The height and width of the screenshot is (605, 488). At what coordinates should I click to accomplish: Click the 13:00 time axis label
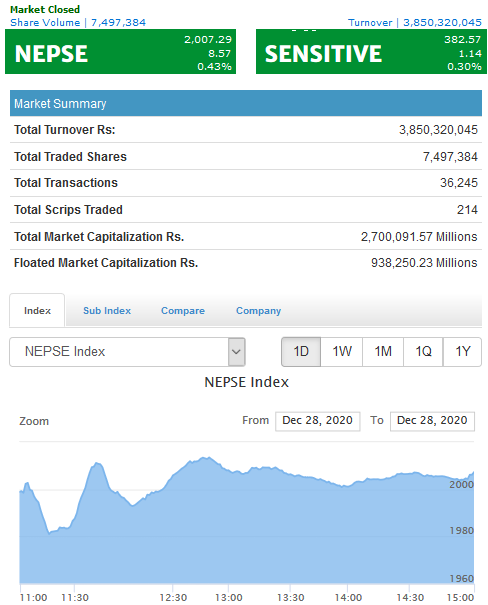click(228, 597)
